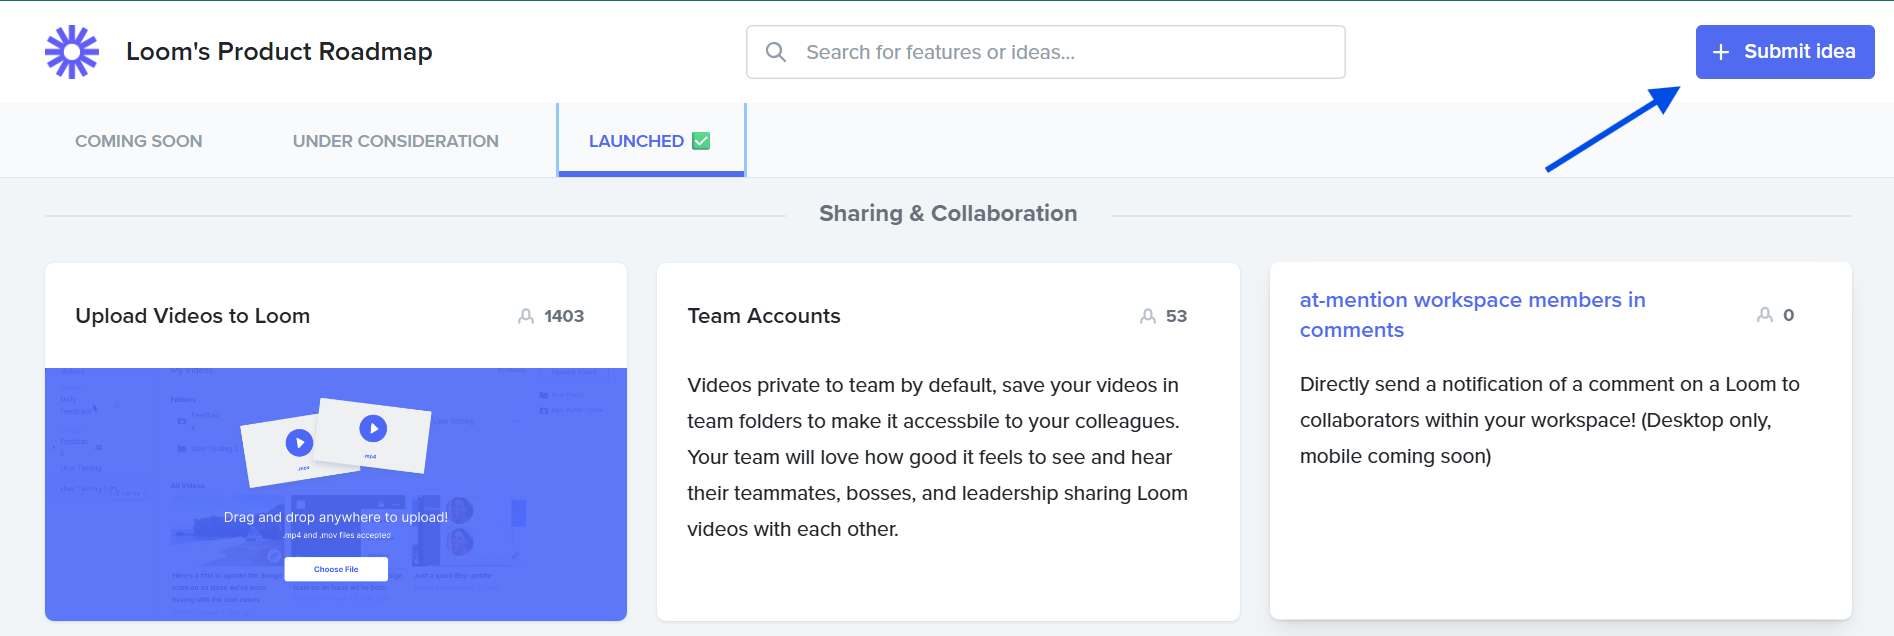This screenshot has height=636, width=1894.
Task: Click the magnifying glass search icon
Action: pos(776,52)
